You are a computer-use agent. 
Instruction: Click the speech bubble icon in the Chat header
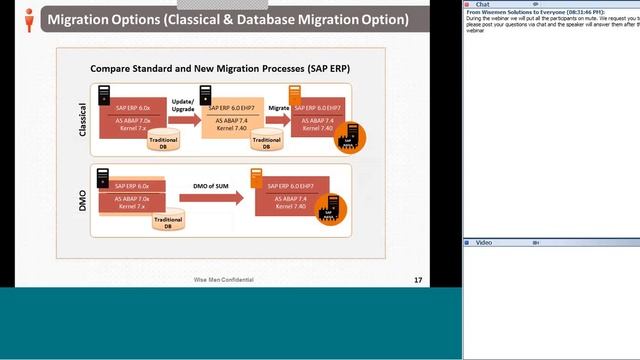tap(536, 4)
